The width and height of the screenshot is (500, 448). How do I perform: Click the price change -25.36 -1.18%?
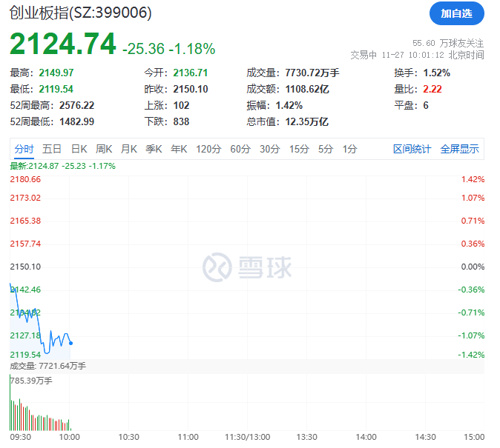pos(169,49)
